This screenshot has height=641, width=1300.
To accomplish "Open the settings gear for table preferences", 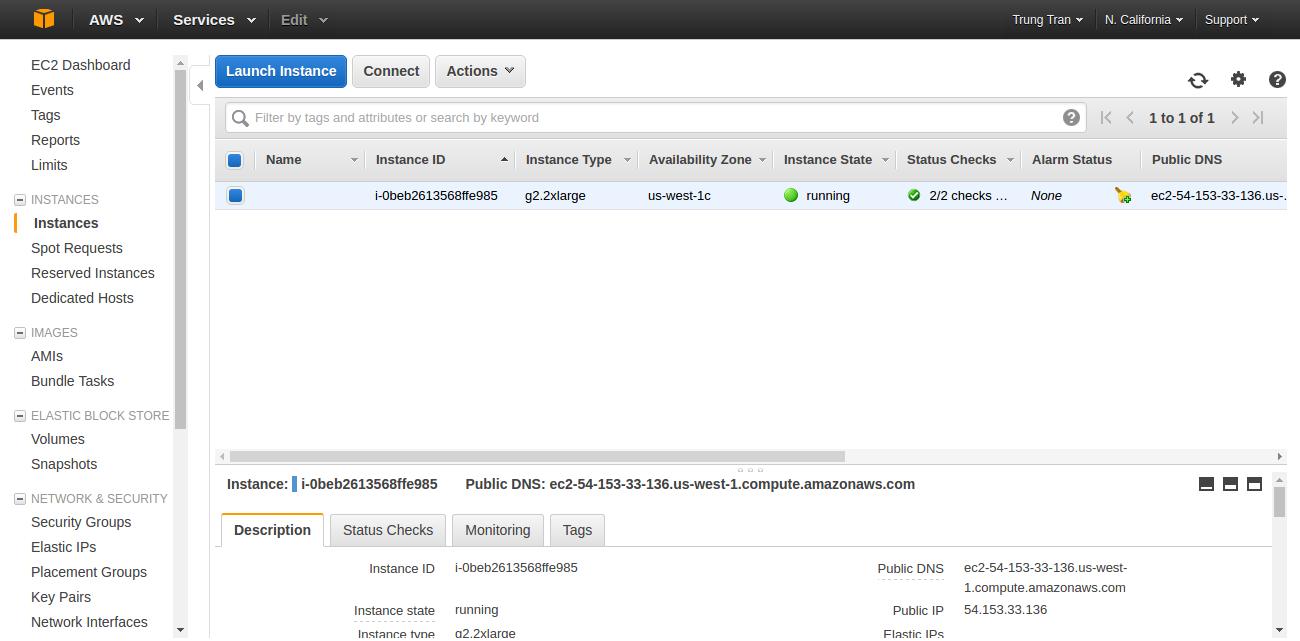I will 1238,79.
